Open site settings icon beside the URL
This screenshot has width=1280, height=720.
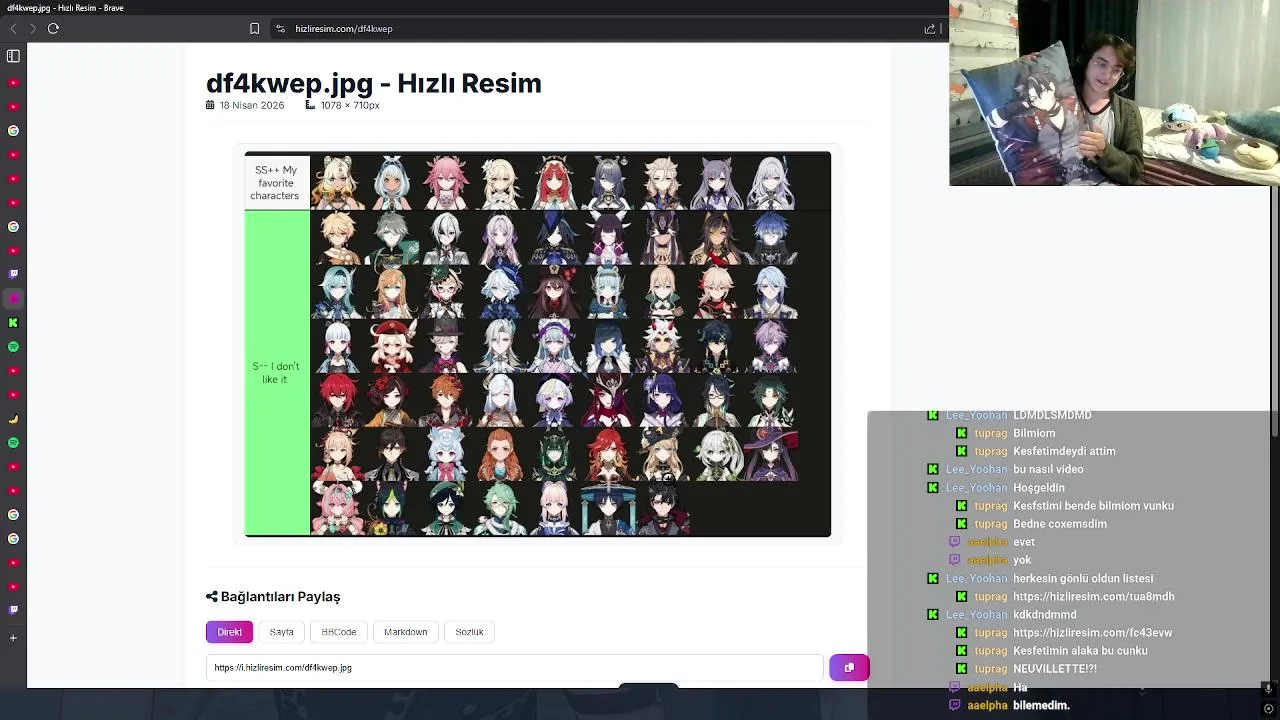coord(280,29)
